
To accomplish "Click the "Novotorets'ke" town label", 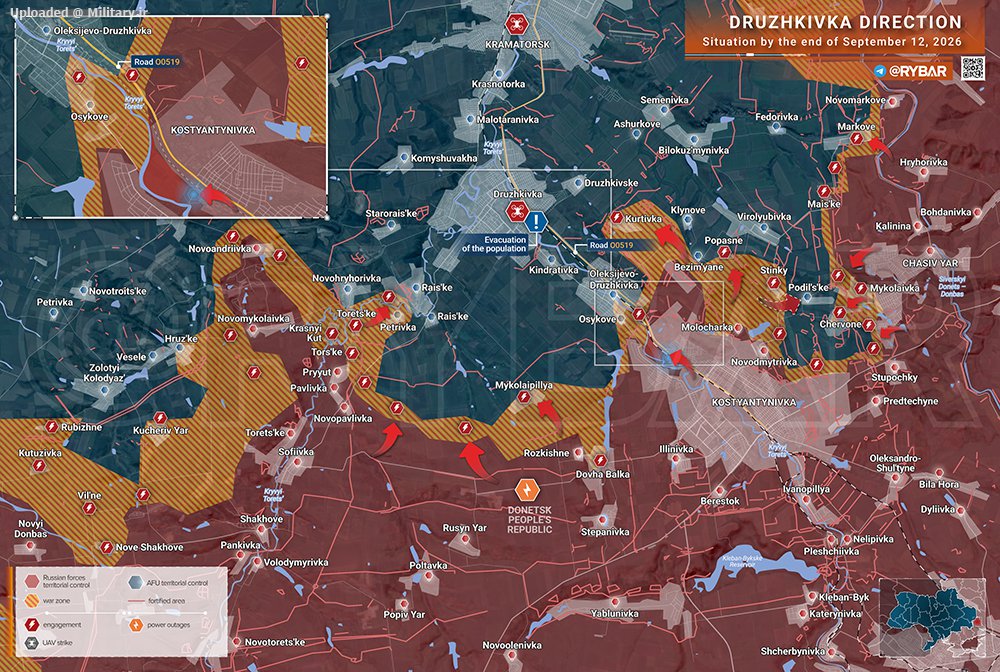I will [x=275, y=642].
